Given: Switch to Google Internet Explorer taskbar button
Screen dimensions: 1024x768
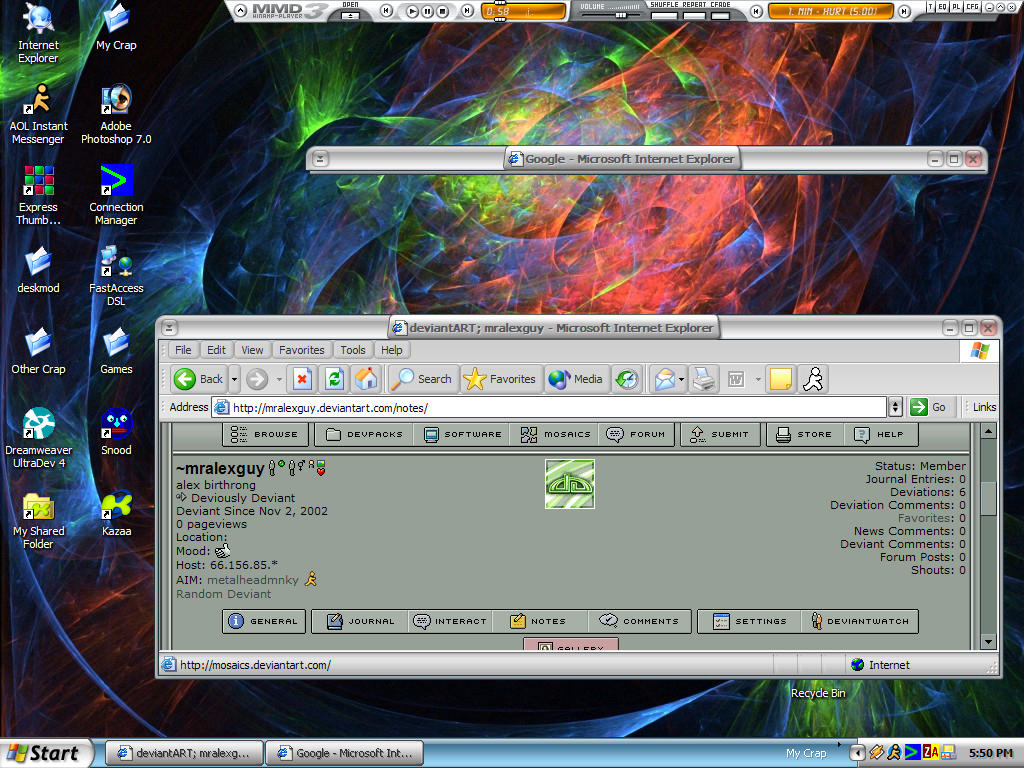Looking at the screenshot, I should [345, 753].
